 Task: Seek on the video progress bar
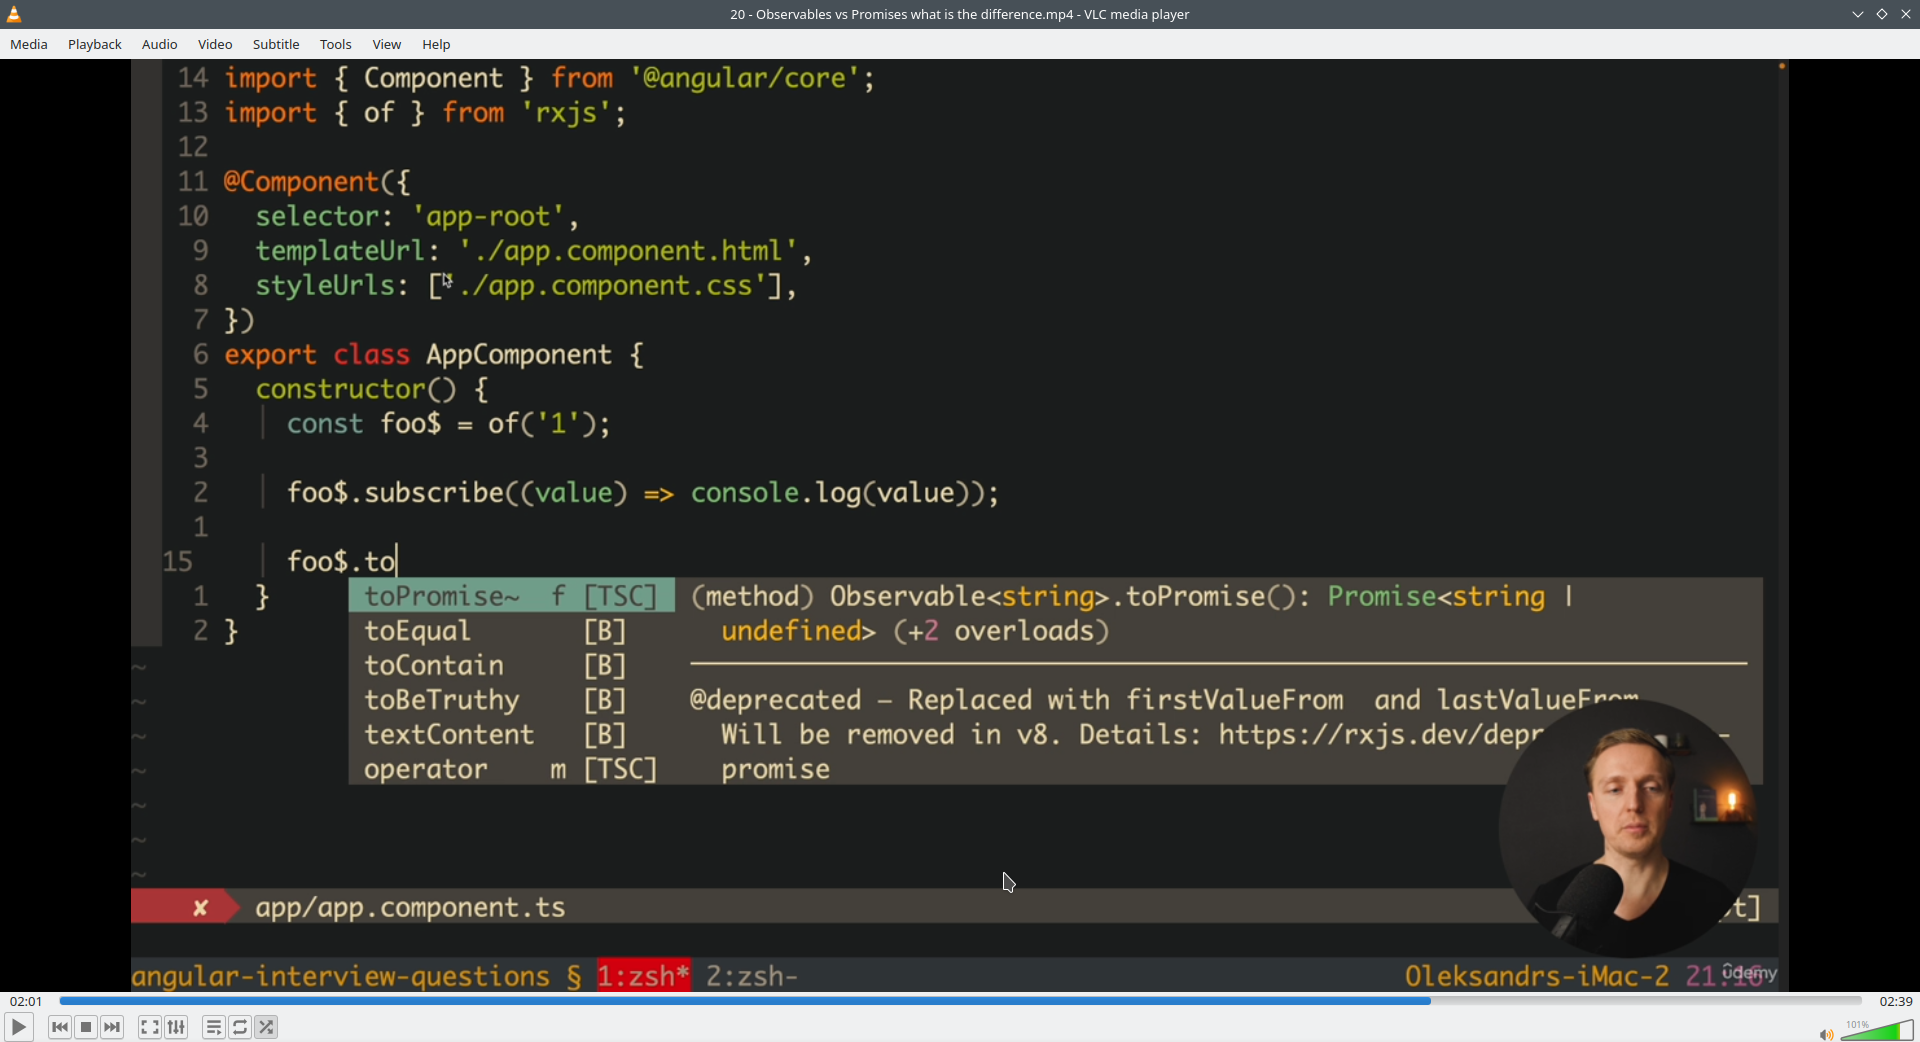click(960, 1001)
